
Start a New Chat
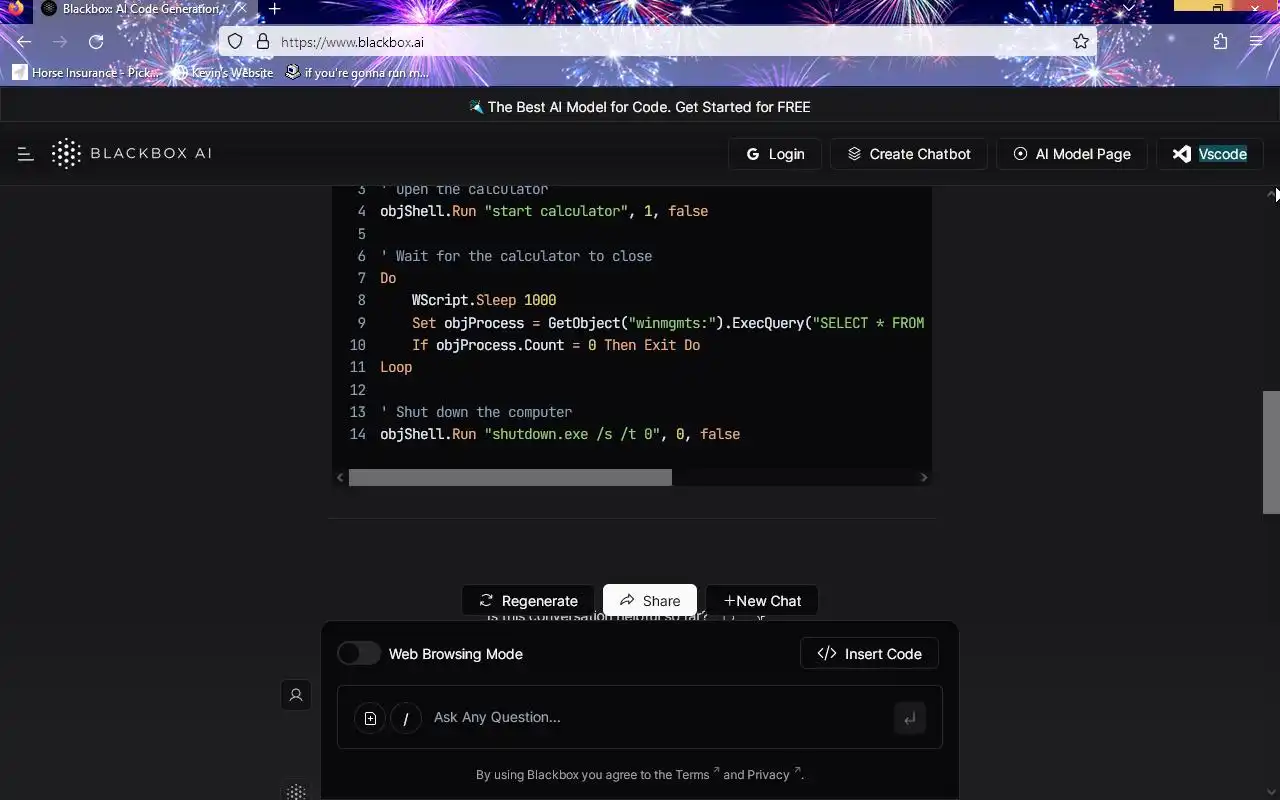[x=762, y=600]
